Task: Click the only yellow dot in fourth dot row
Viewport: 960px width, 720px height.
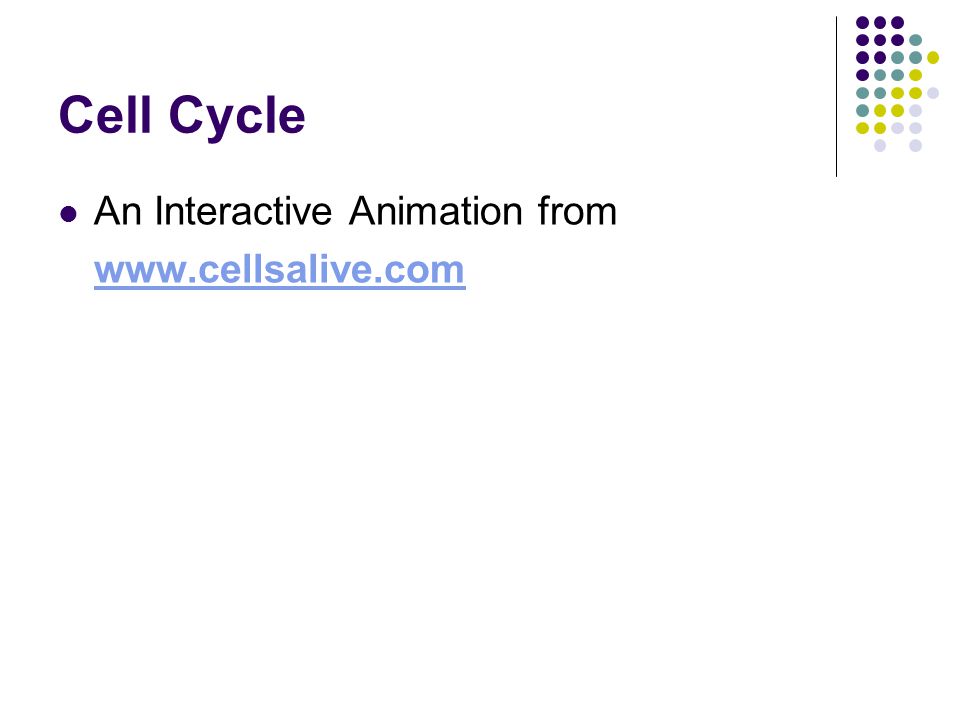Action: click(915, 75)
